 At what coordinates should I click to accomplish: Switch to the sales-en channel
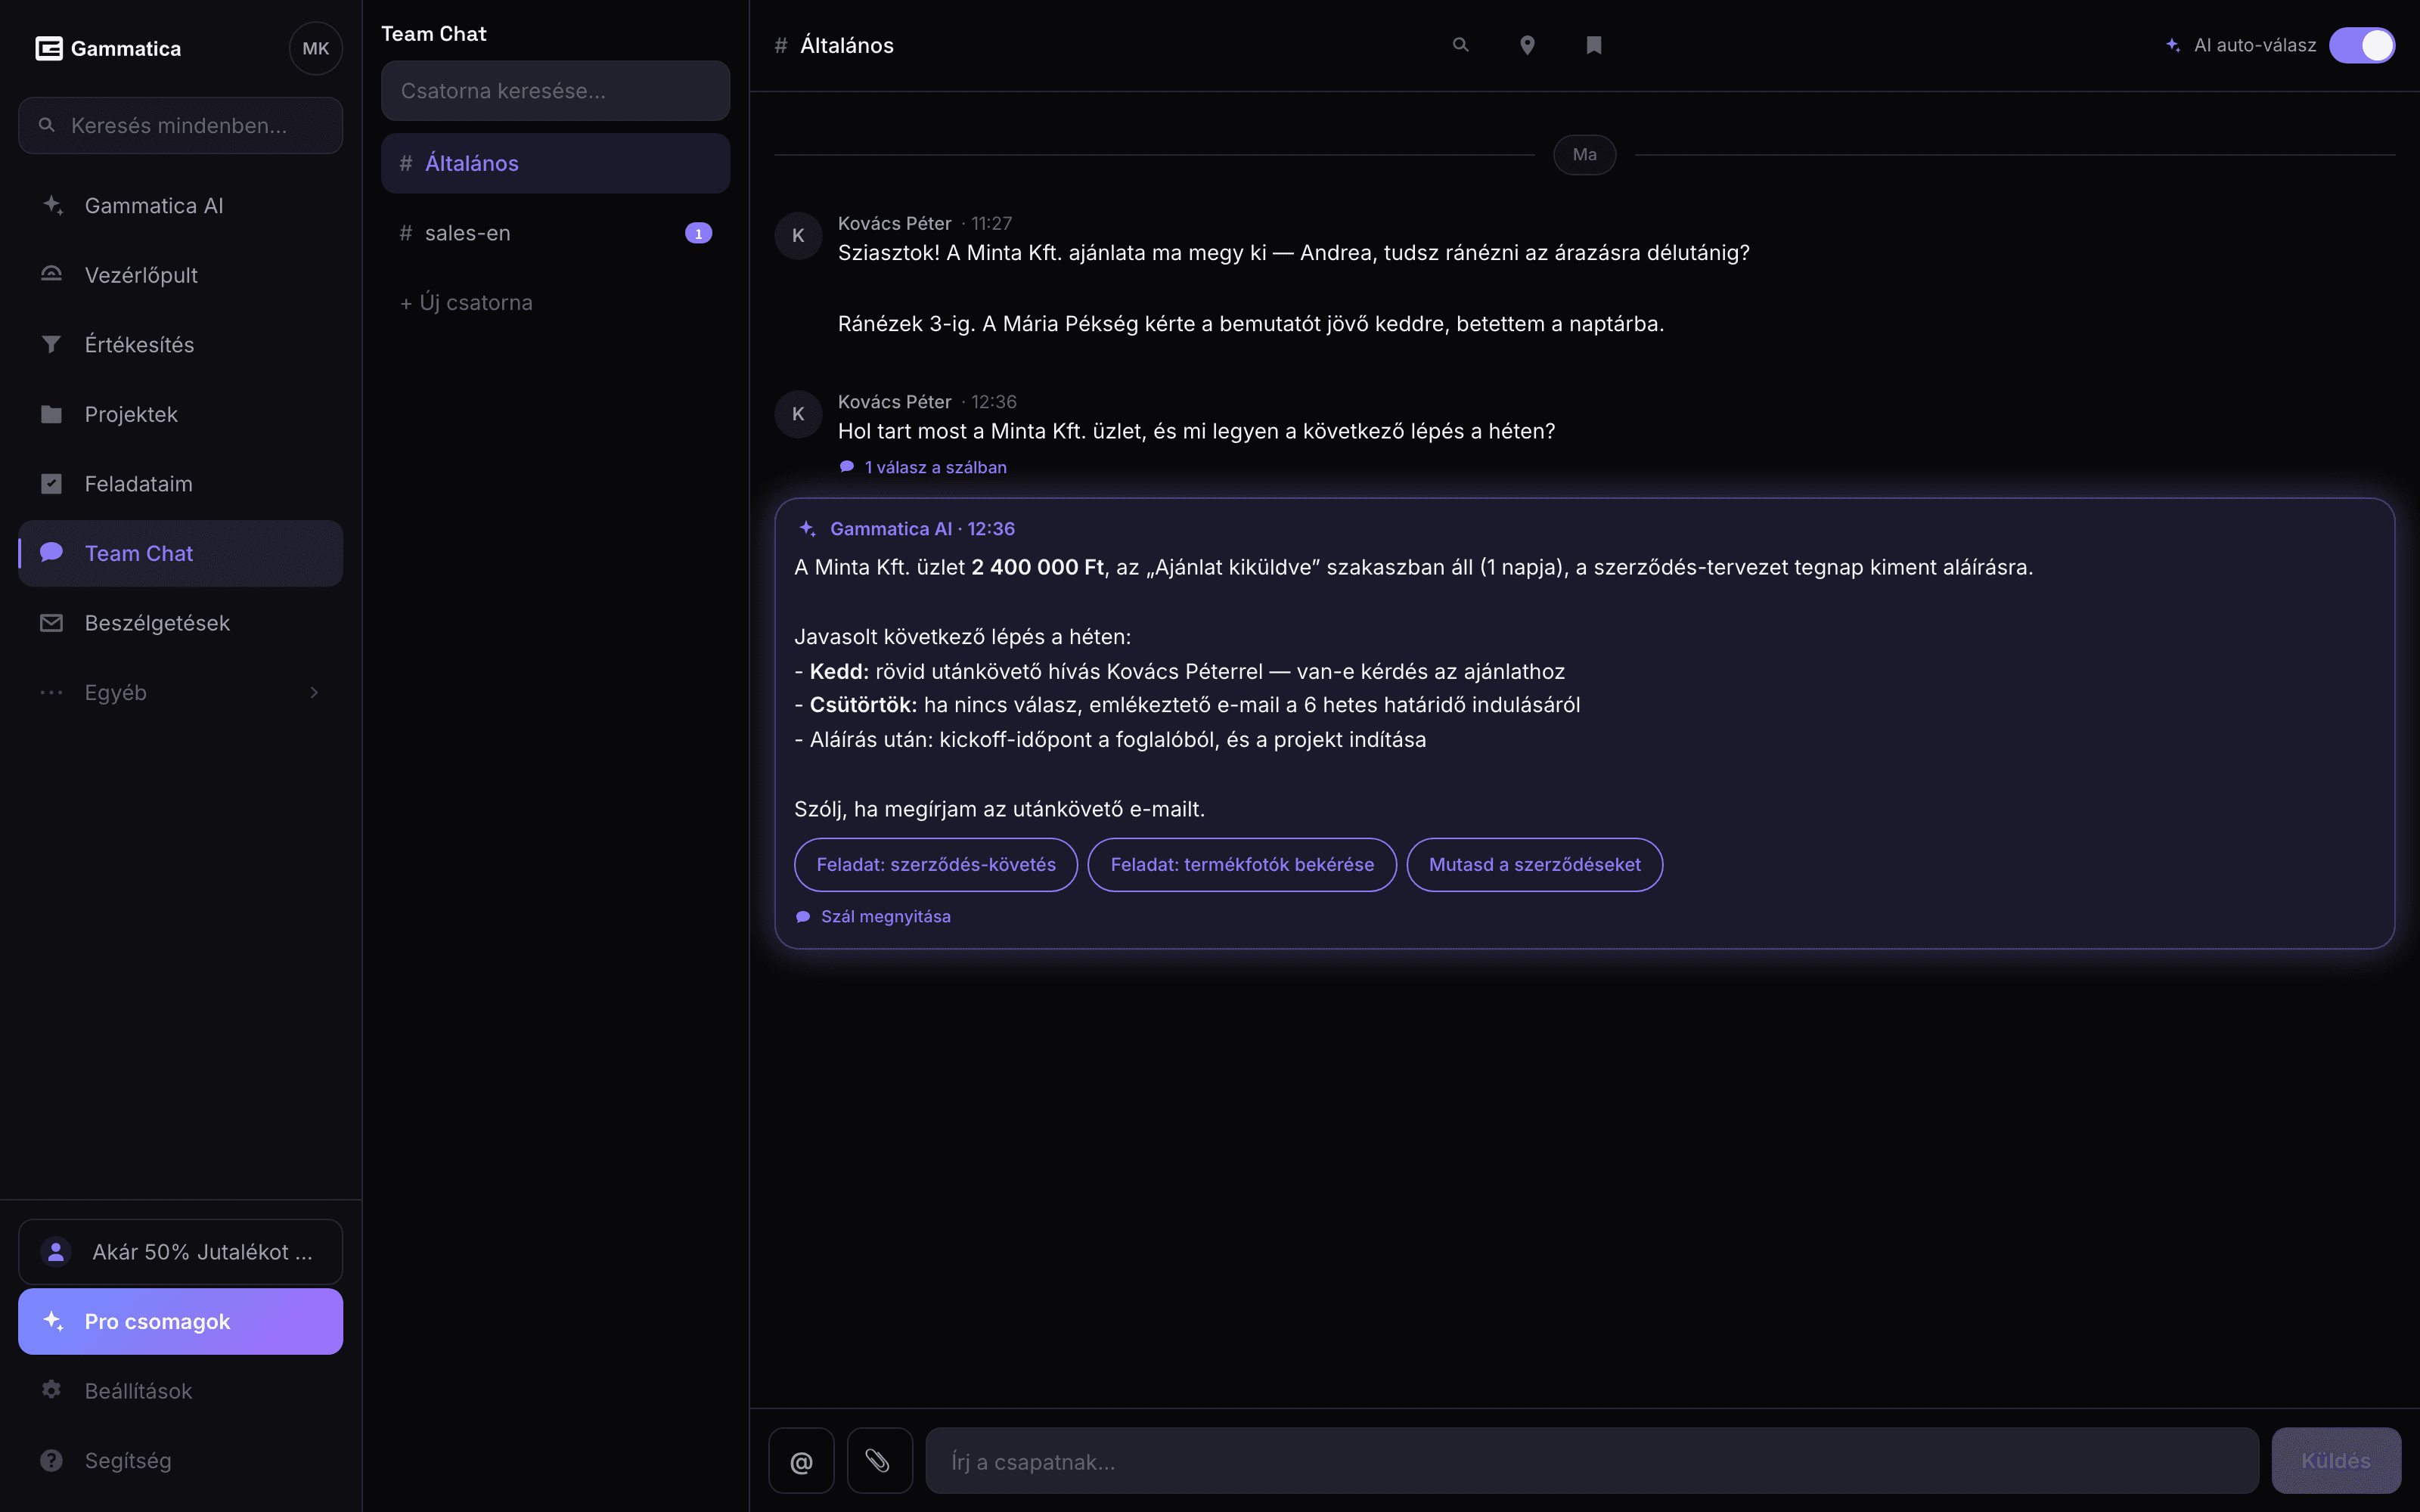click(556, 233)
